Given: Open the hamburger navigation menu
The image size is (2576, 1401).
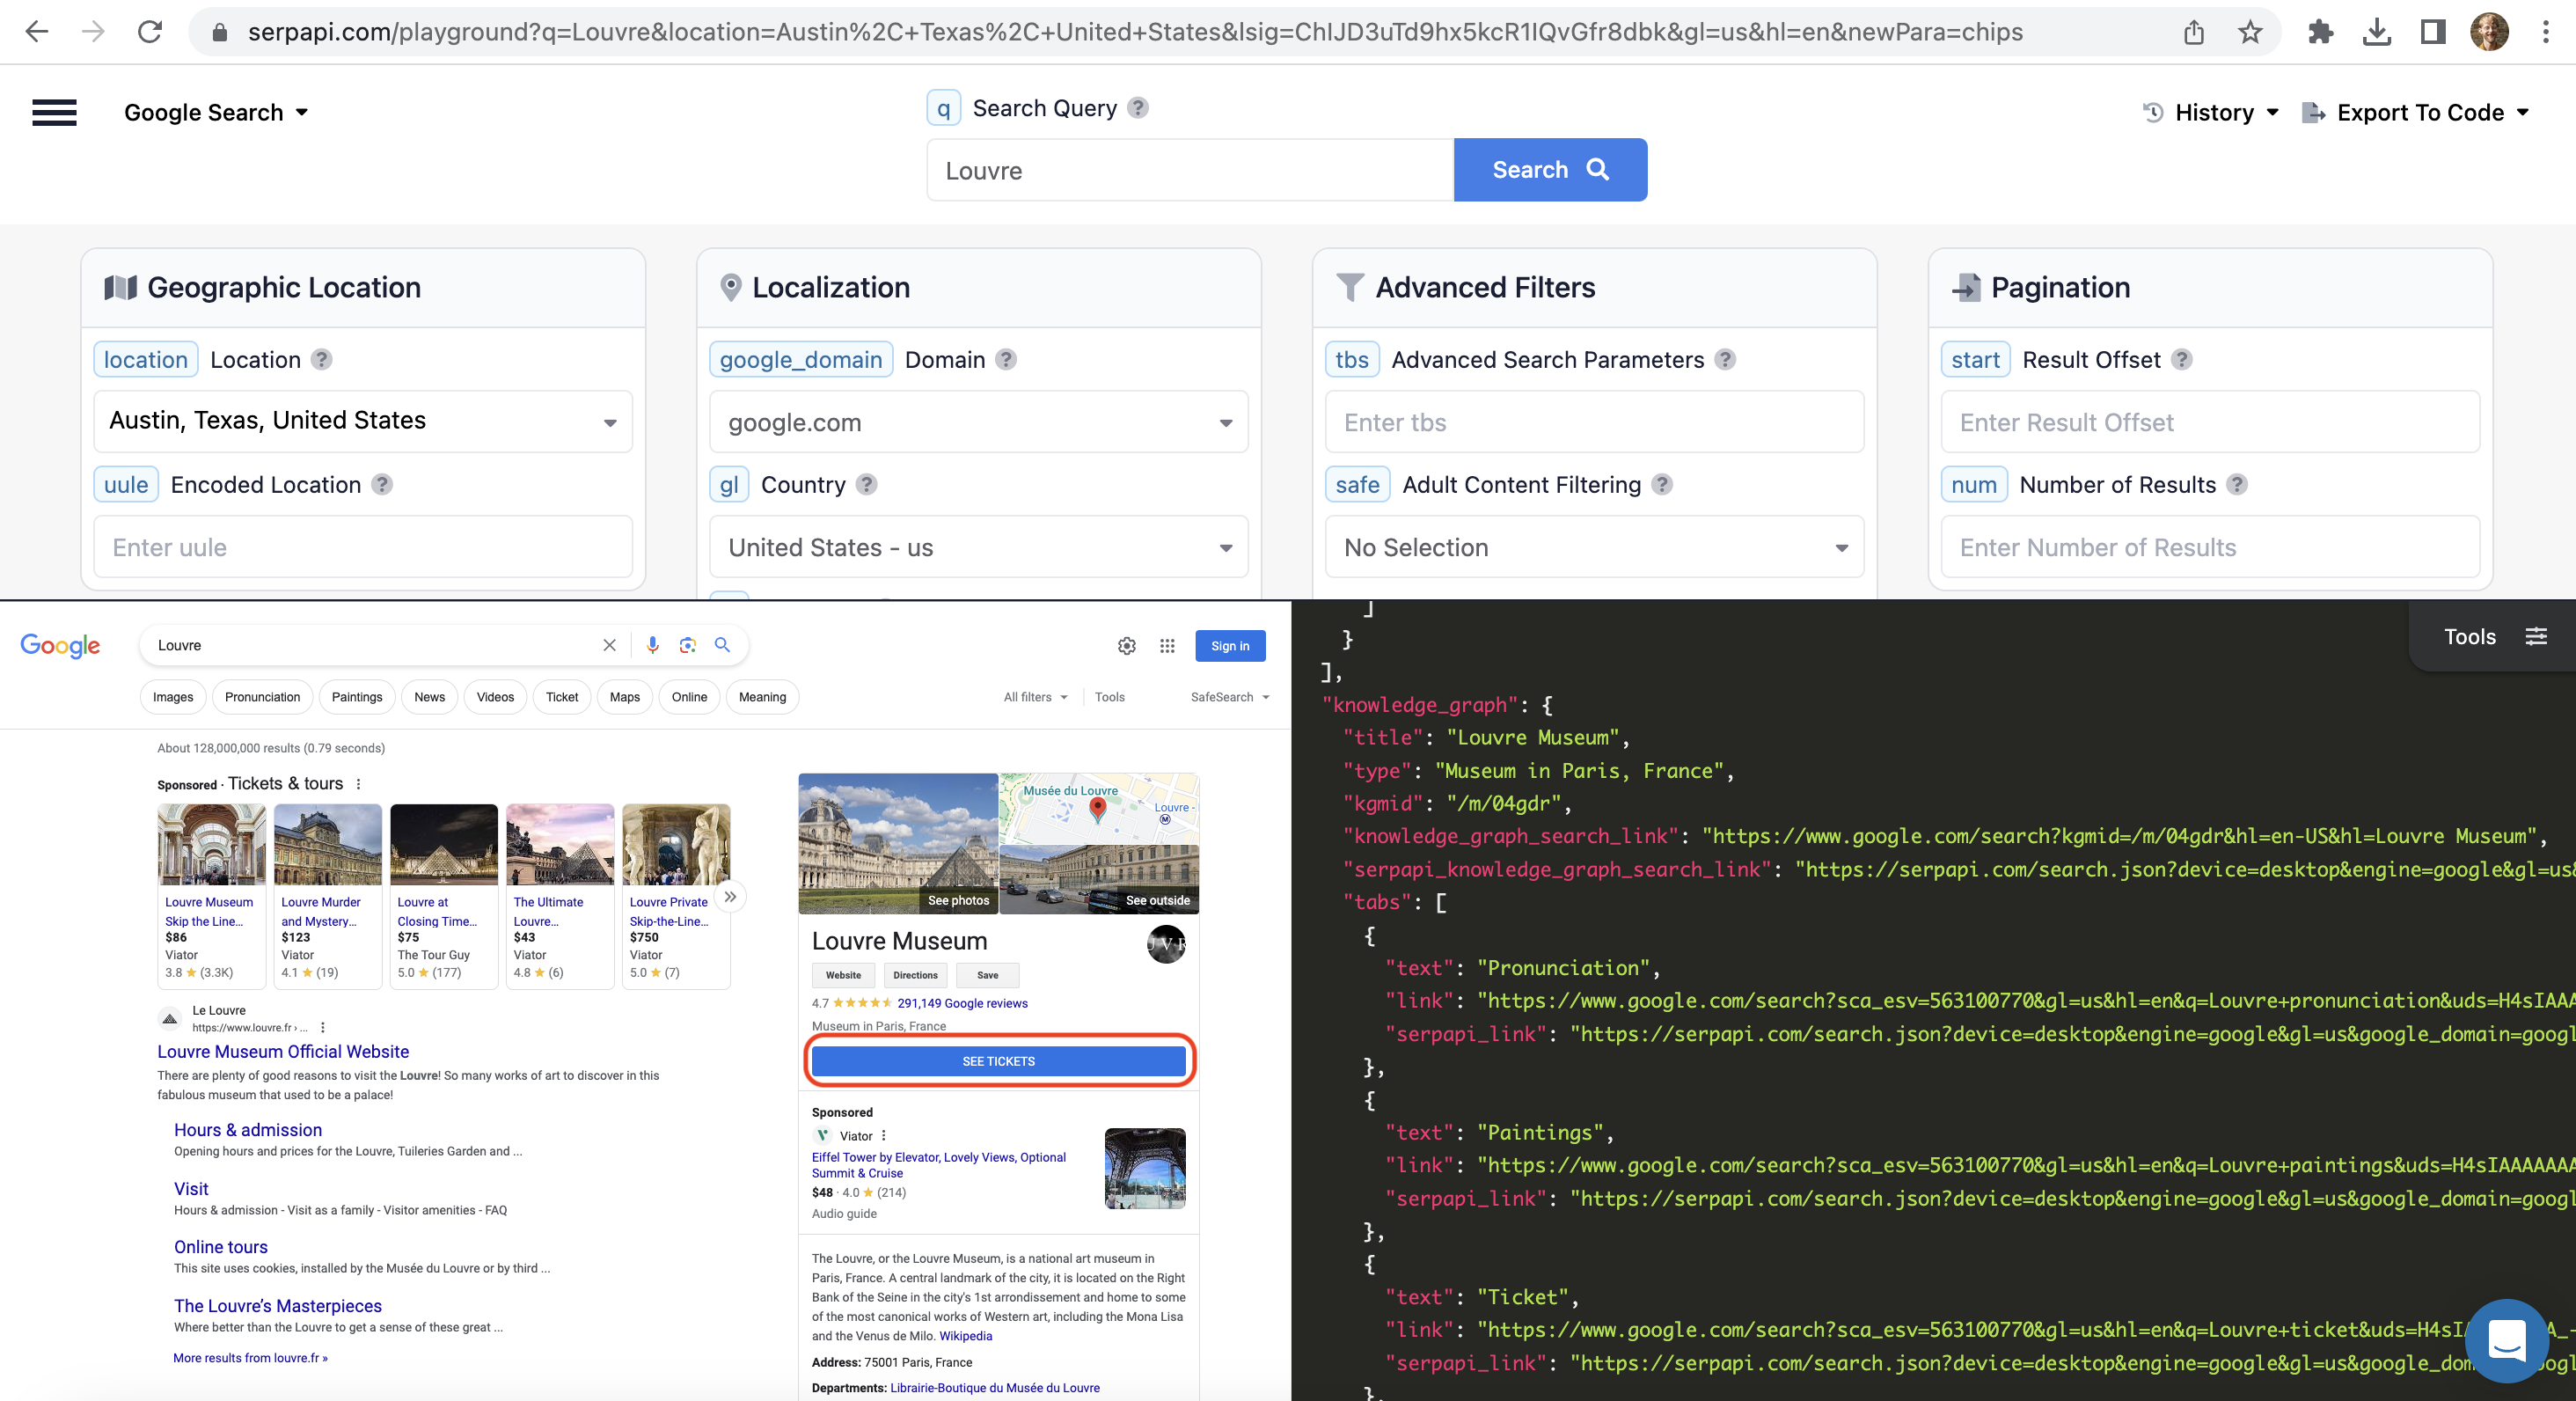Looking at the screenshot, I should tap(53, 112).
